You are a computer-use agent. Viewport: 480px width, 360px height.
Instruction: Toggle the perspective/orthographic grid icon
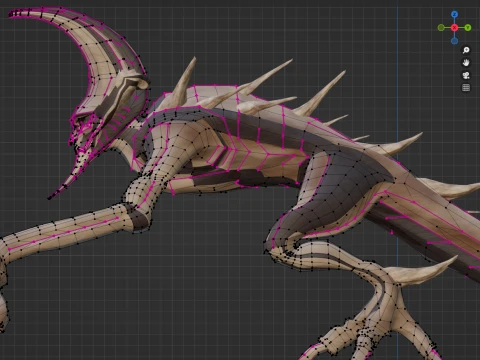pos(466,88)
